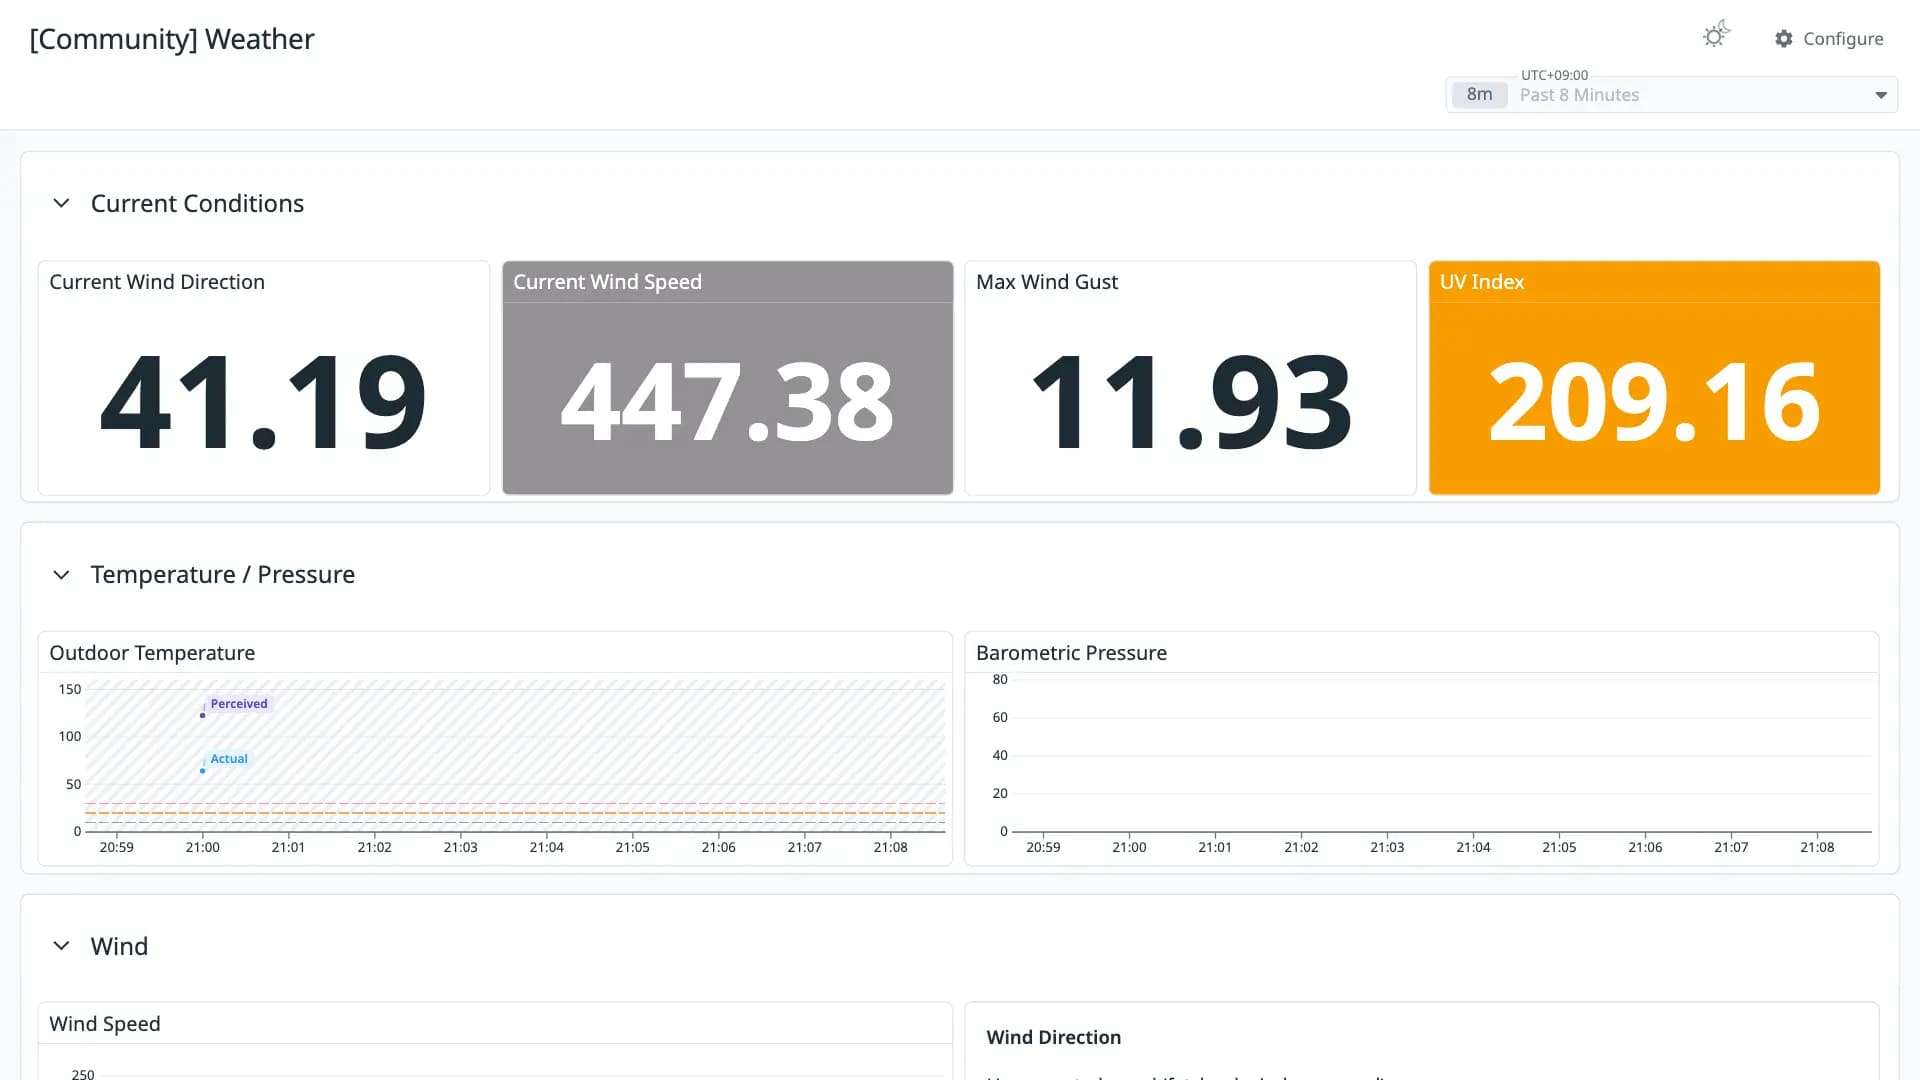Click the 41.19 wind direction value
1920x1080 pixels.
click(263, 402)
